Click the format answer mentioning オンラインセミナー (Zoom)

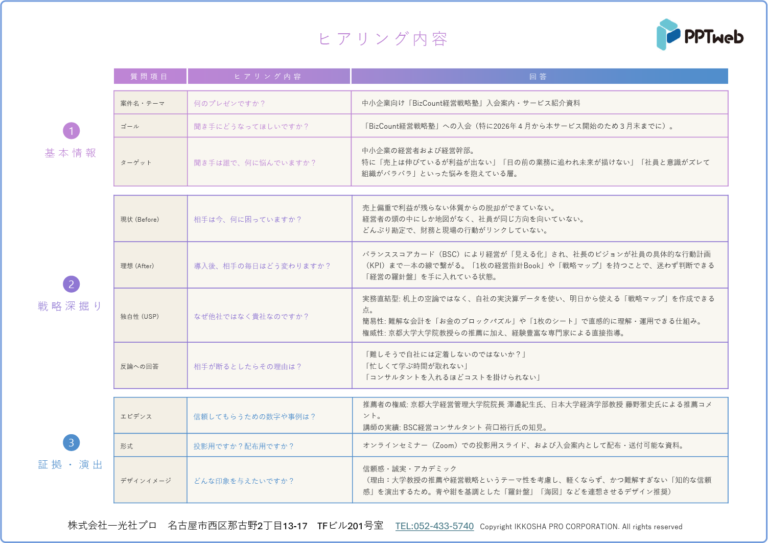click(x=524, y=445)
